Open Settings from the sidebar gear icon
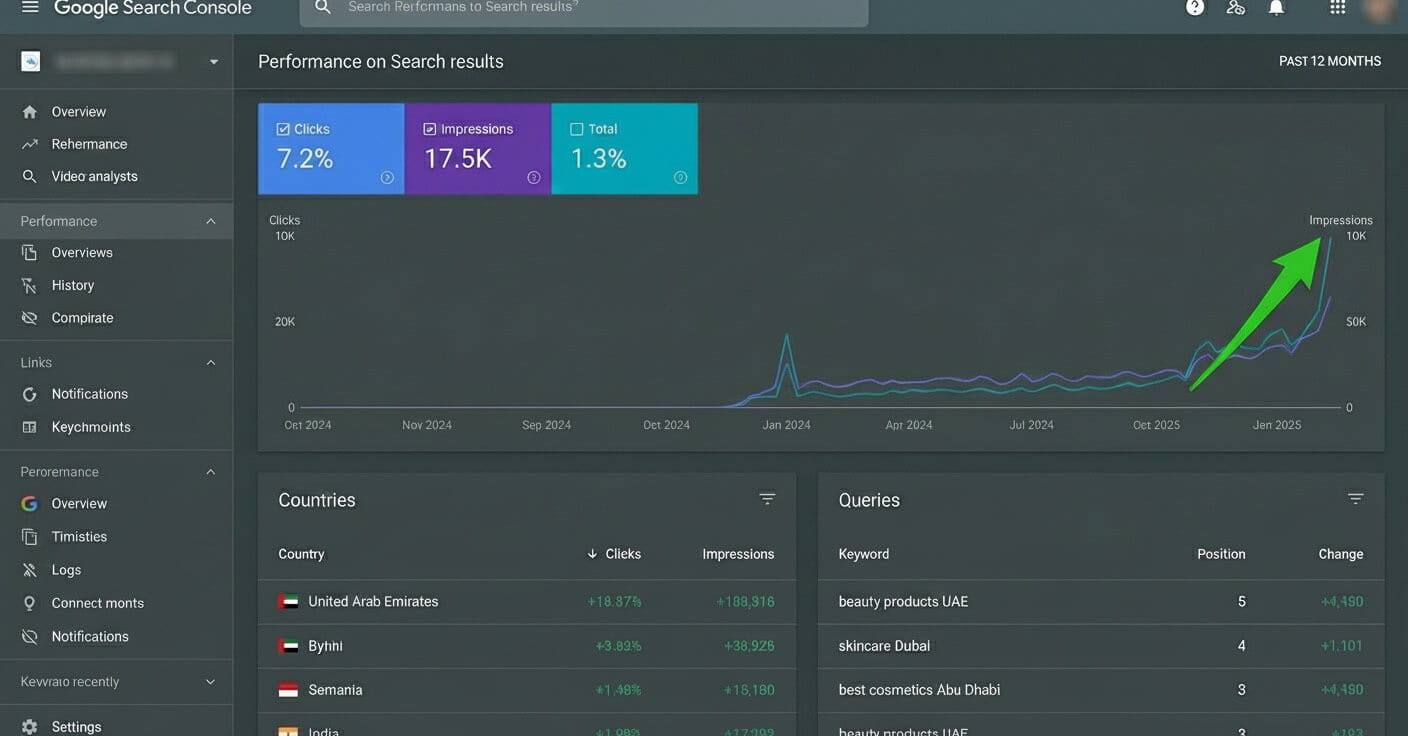Screen dimensions: 1408x736 (75, 726)
